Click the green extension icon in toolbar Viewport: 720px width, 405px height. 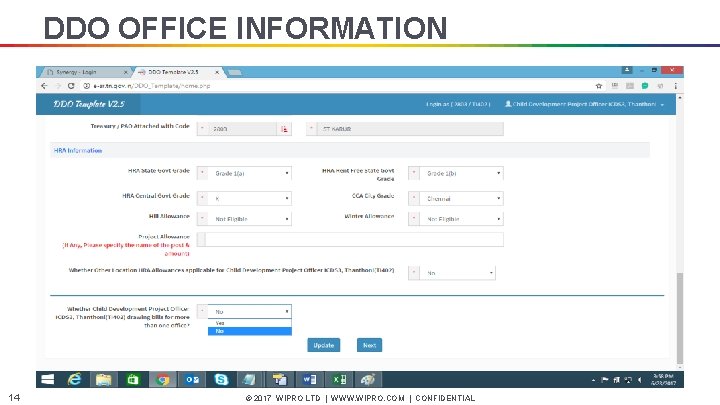[645, 86]
